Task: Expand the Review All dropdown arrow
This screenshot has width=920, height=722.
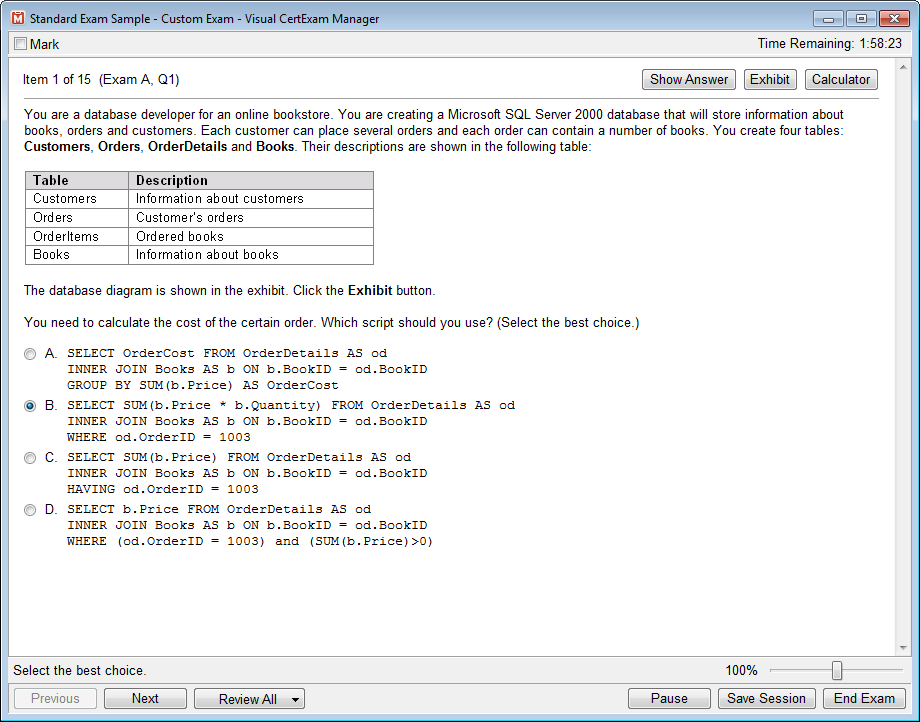Action: (296, 700)
